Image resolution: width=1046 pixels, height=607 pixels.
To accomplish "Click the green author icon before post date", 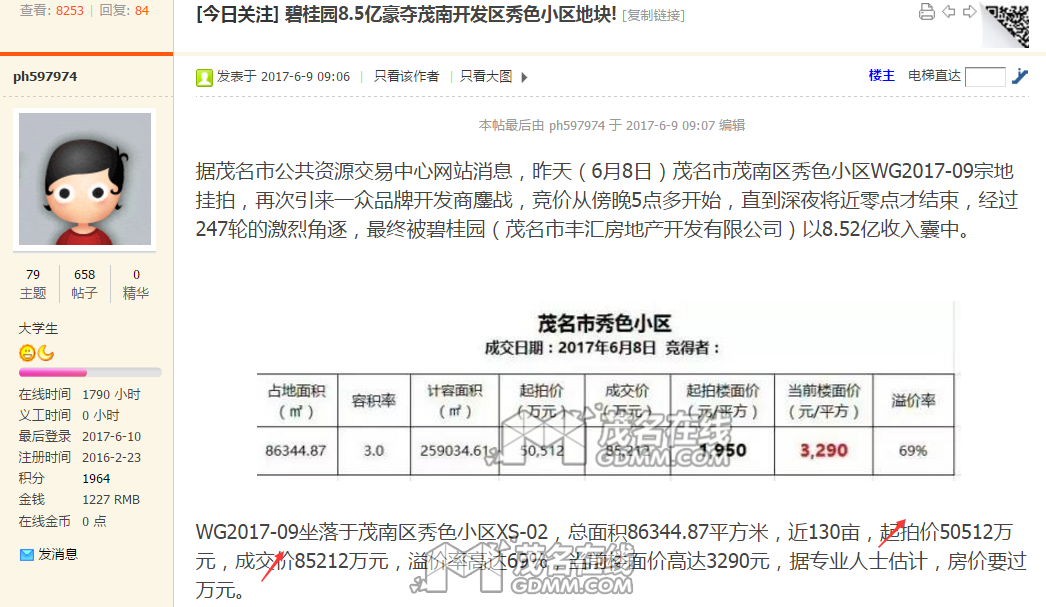I will [204, 77].
